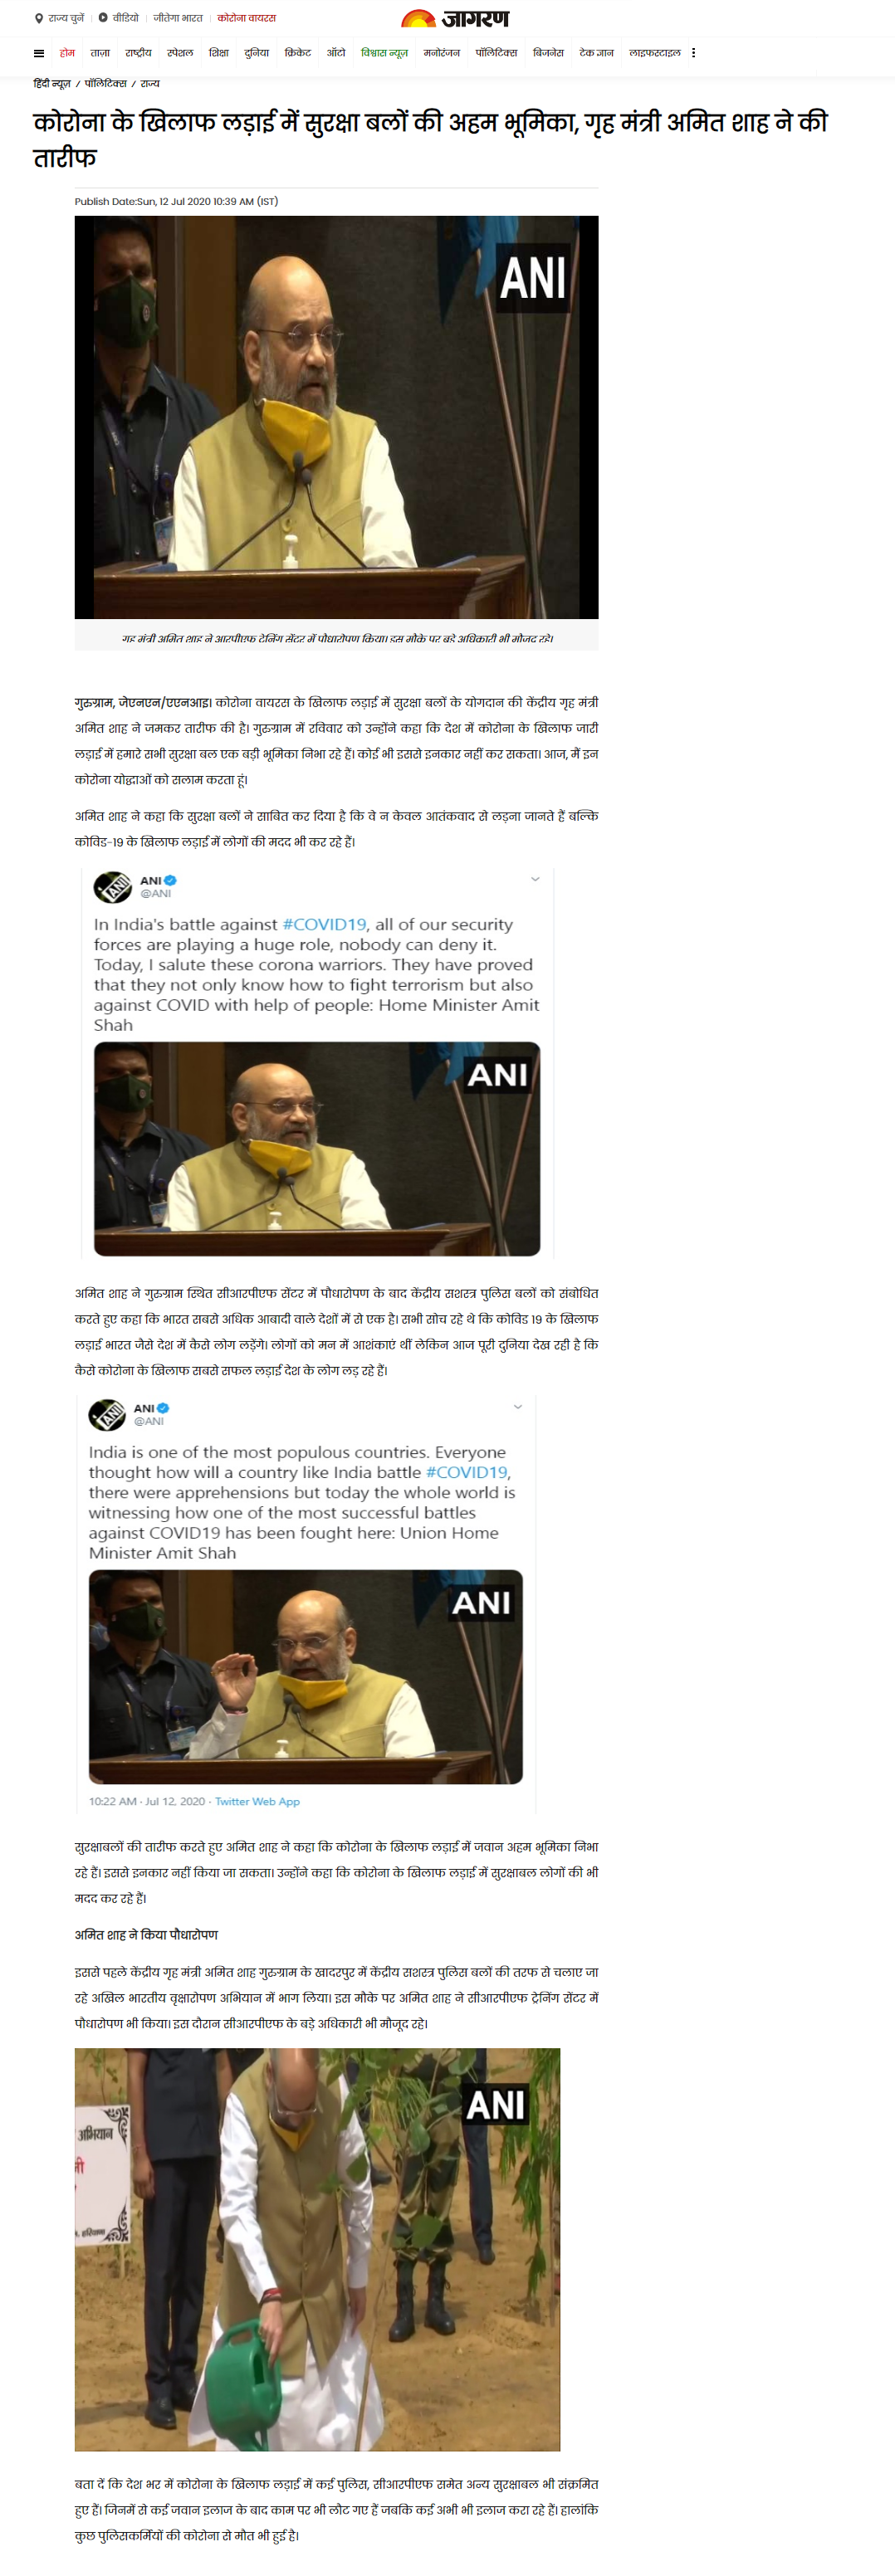The height and width of the screenshot is (2576, 895).
Task: Open Twitter Web App link
Action: click(x=257, y=1801)
